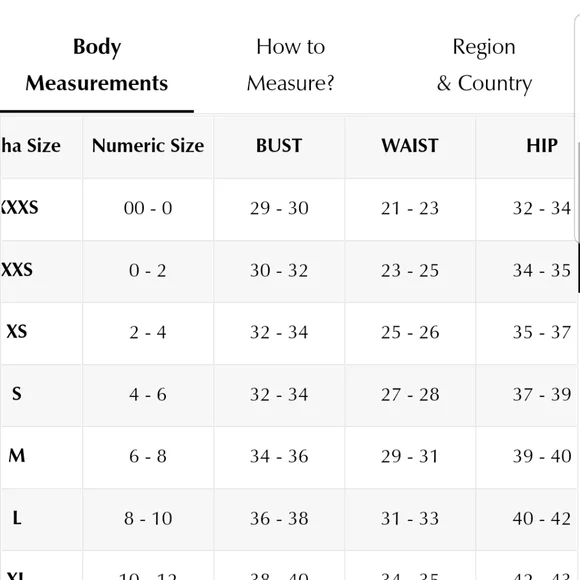This screenshot has width=580, height=580.
Task: Open the How to Measure? tab
Action: coord(290,65)
